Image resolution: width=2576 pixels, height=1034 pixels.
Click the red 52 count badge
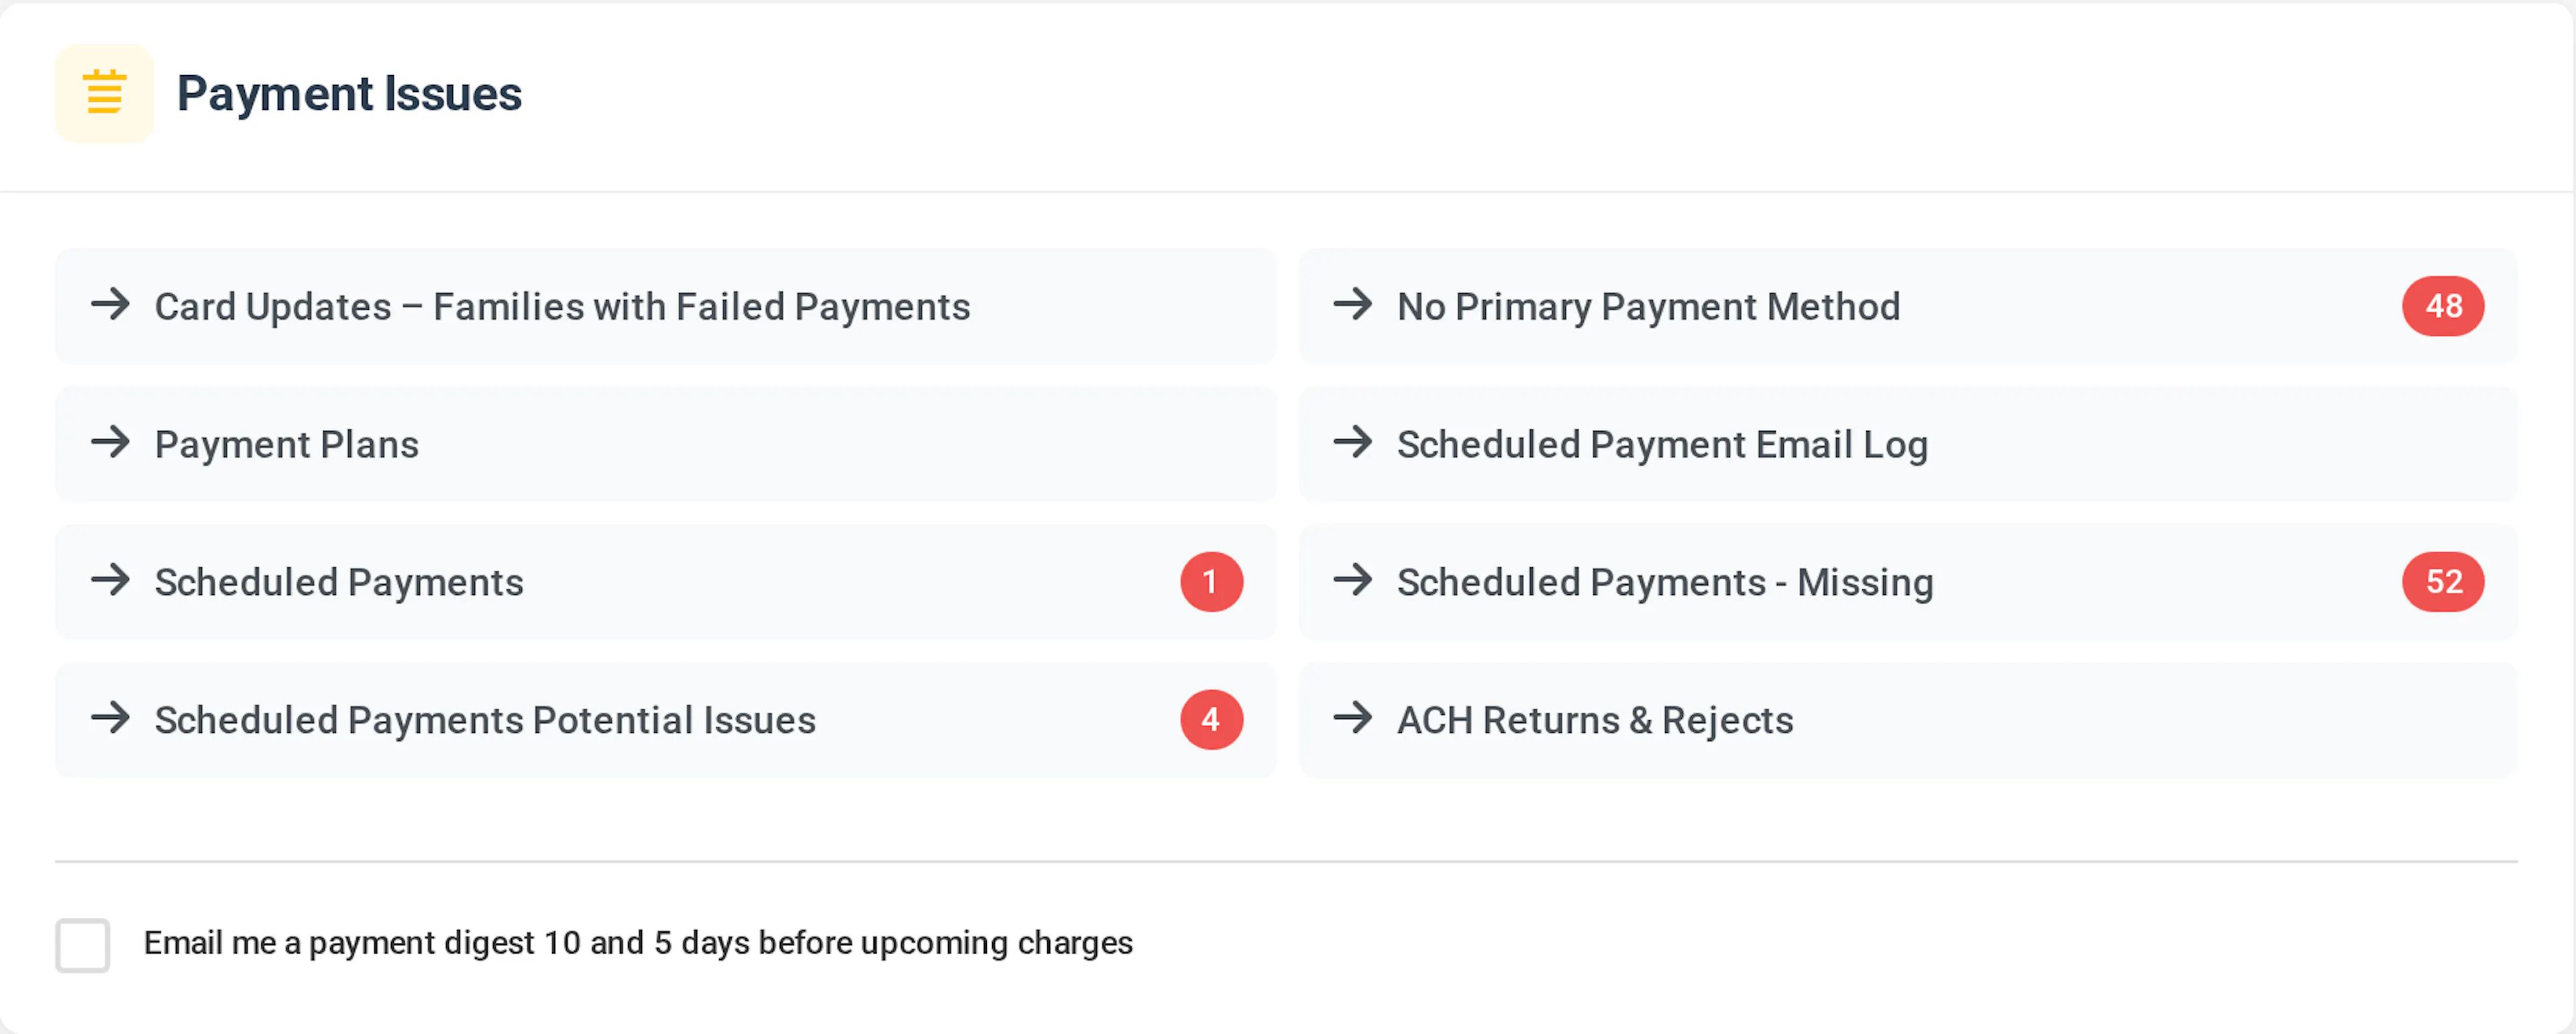(x=2442, y=582)
